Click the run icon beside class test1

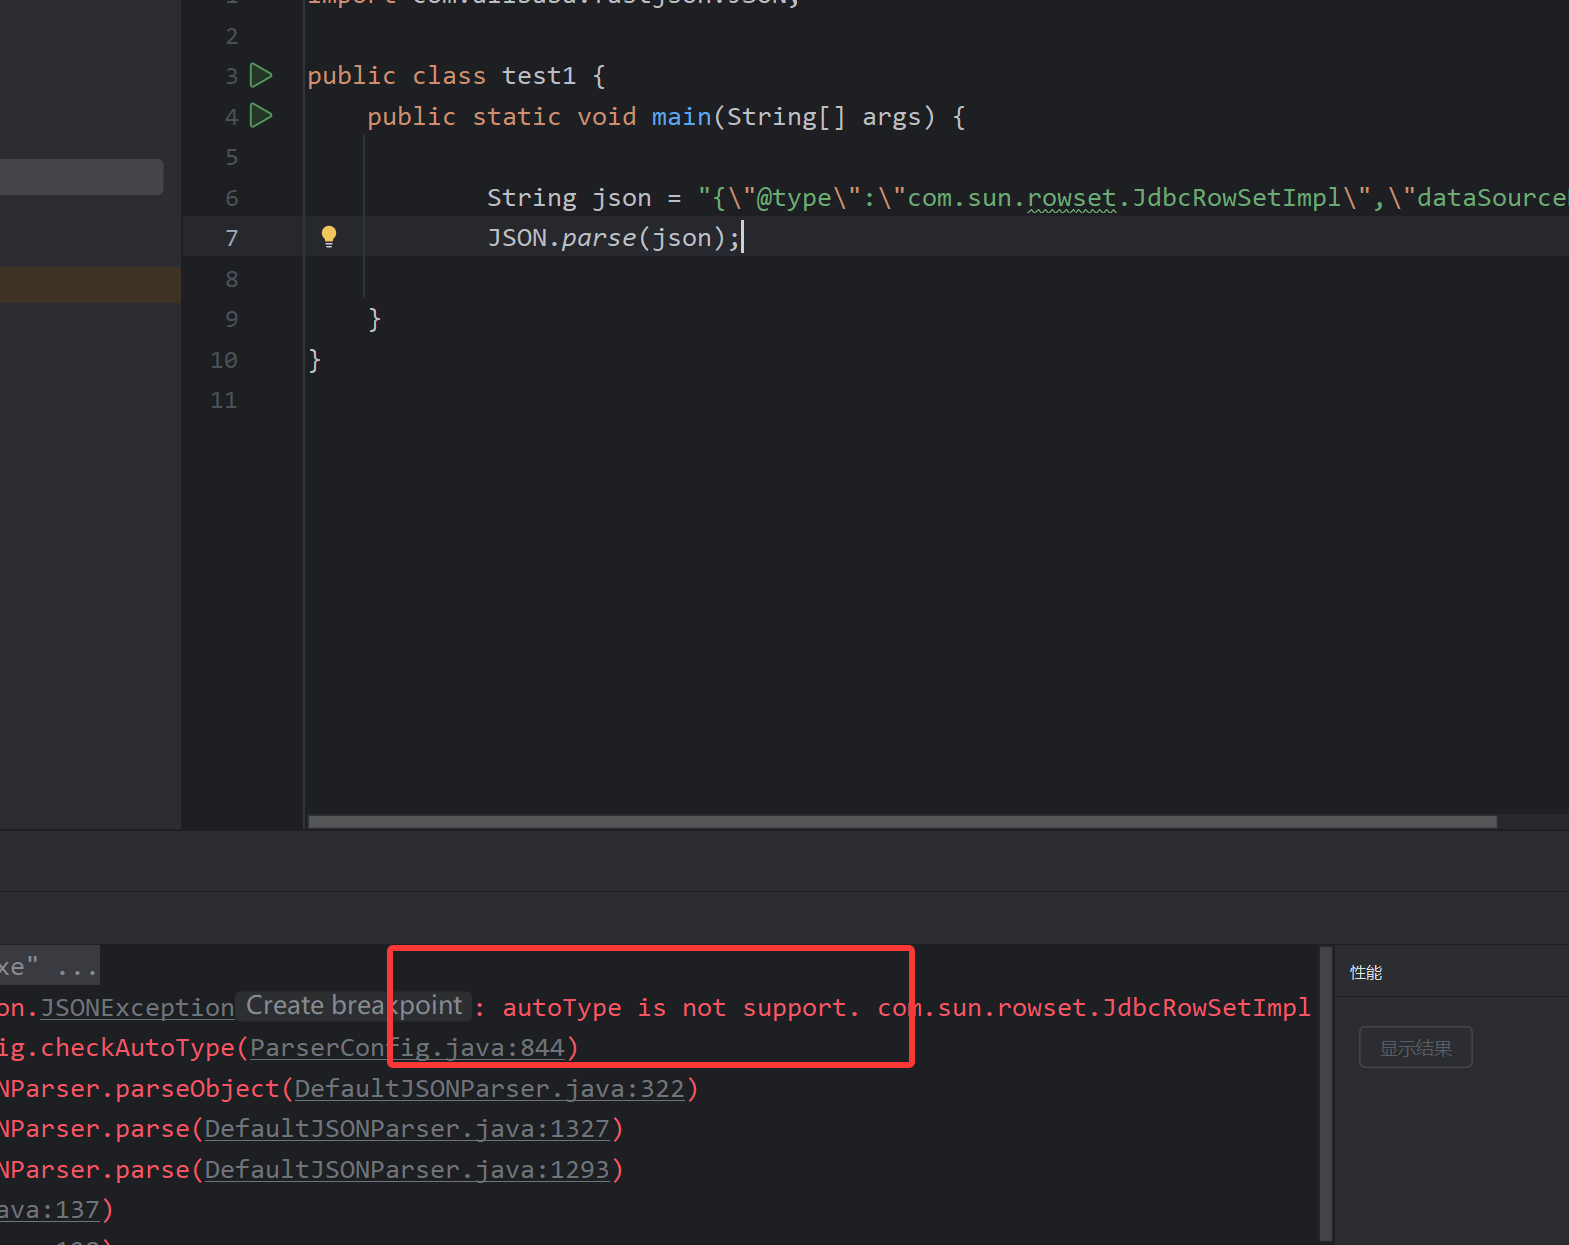click(261, 75)
